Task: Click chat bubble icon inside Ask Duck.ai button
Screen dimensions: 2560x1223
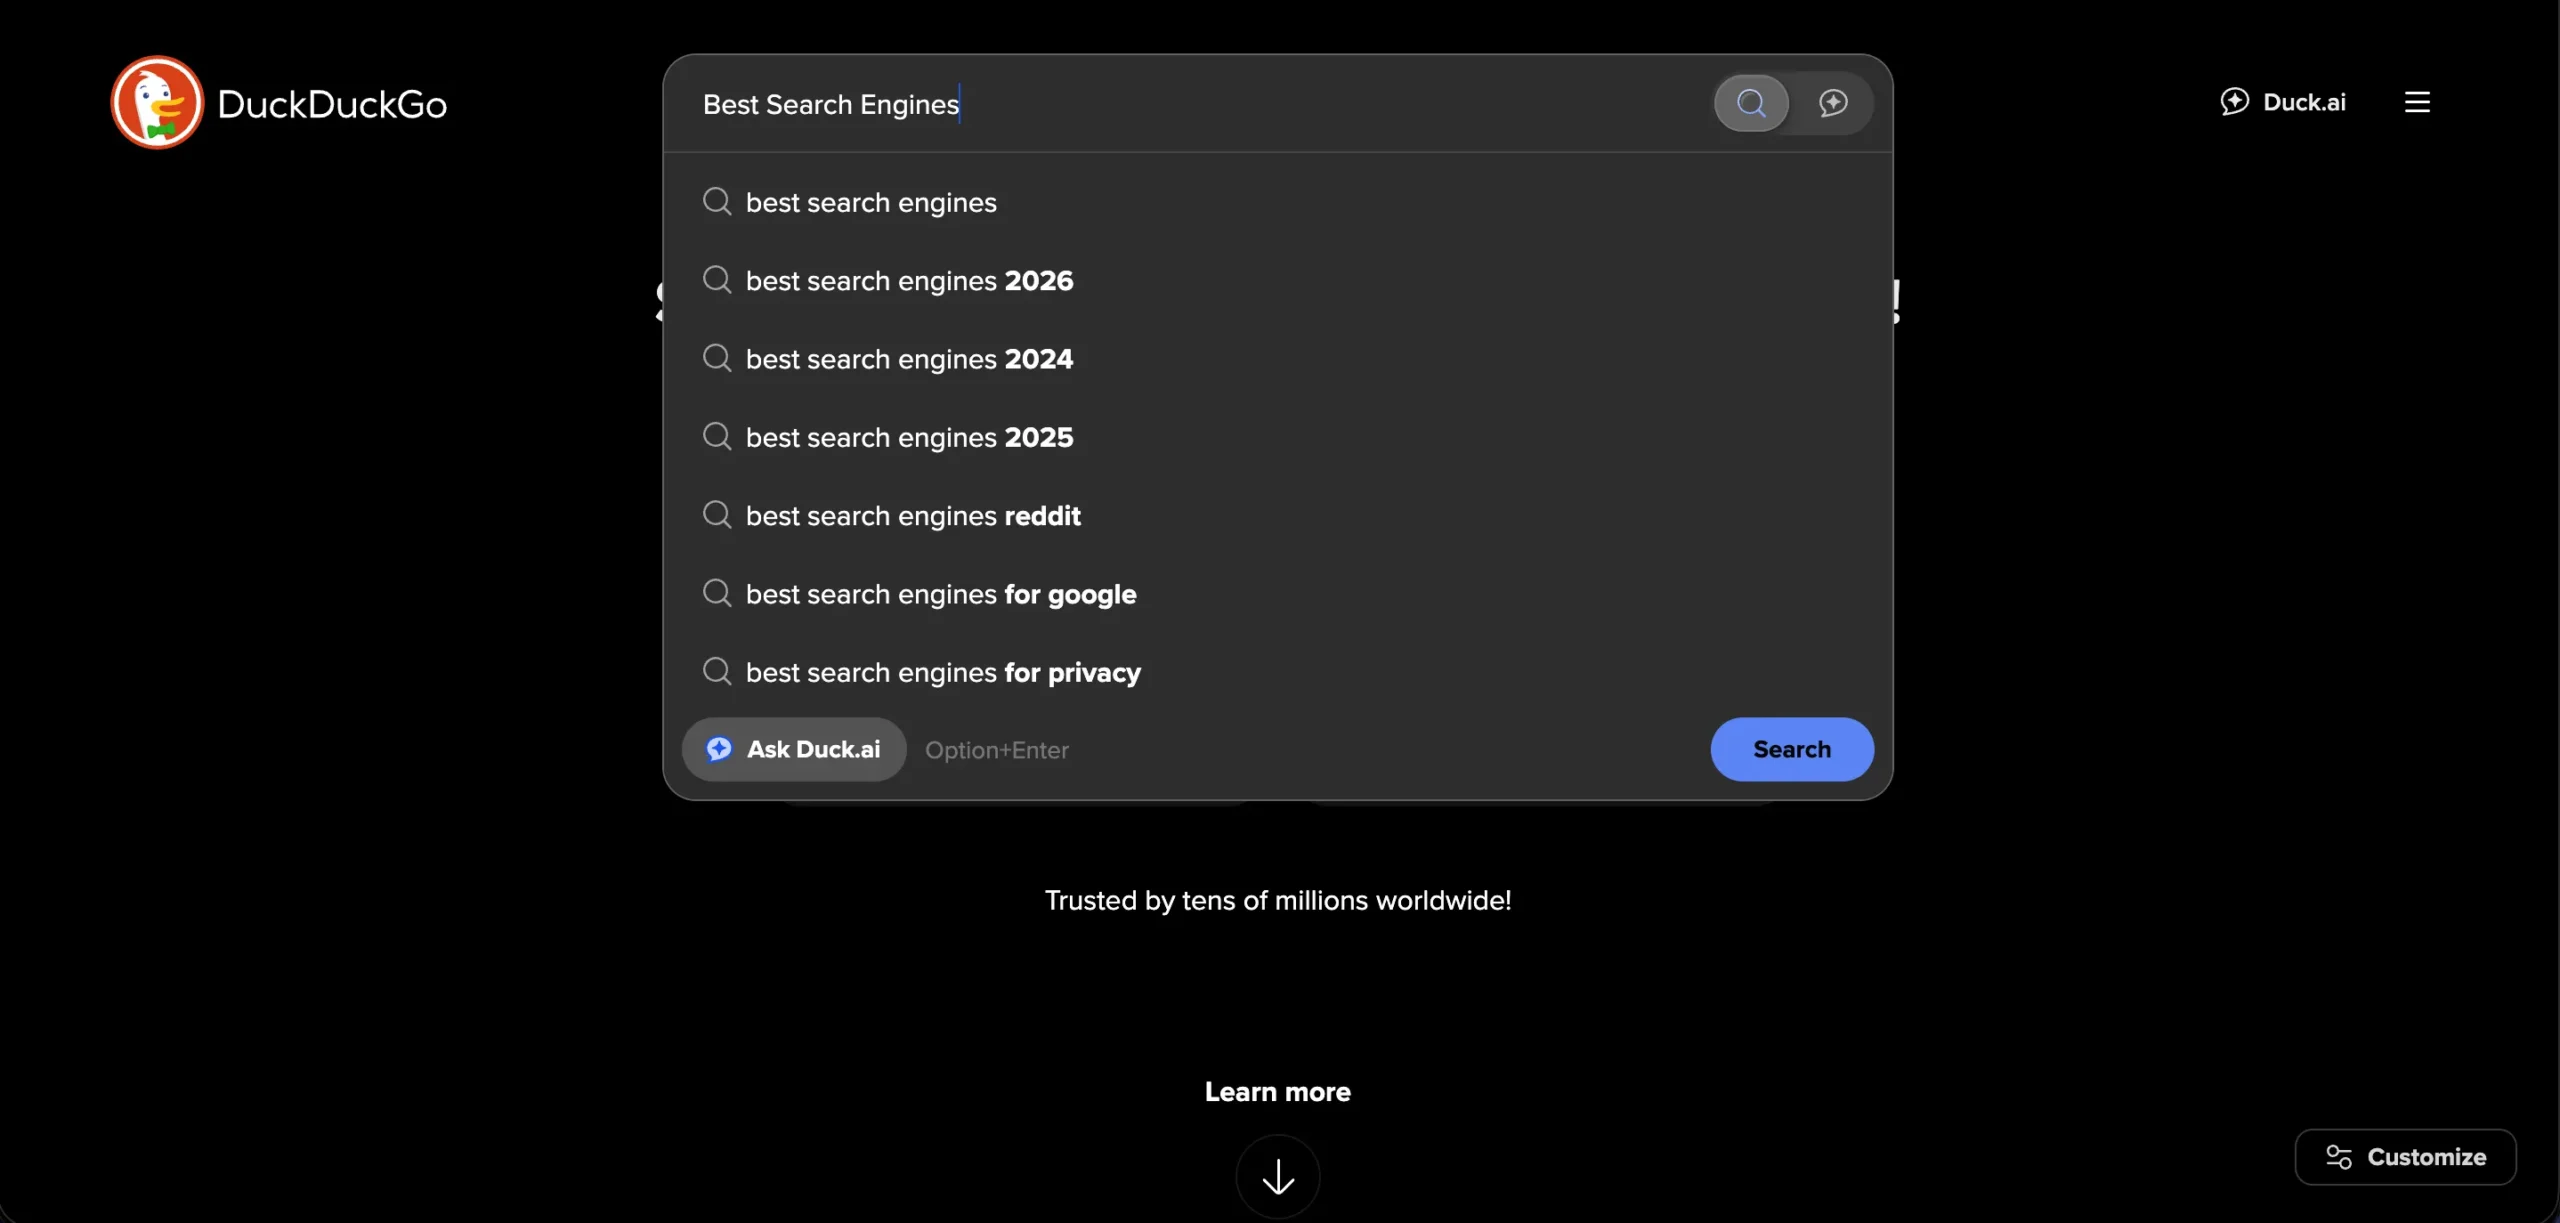Action: (x=719, y=749)
